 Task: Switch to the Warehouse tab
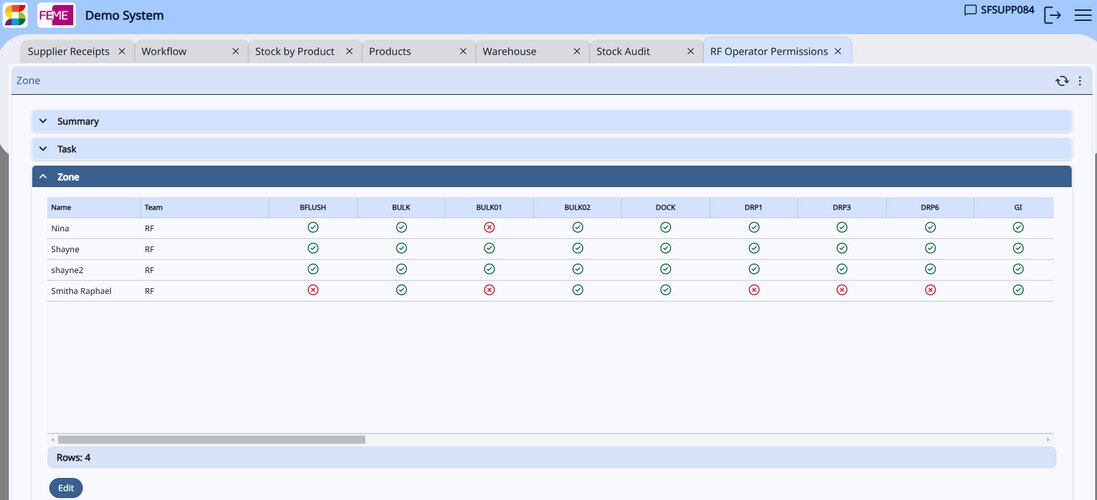(x=509, y=52)
